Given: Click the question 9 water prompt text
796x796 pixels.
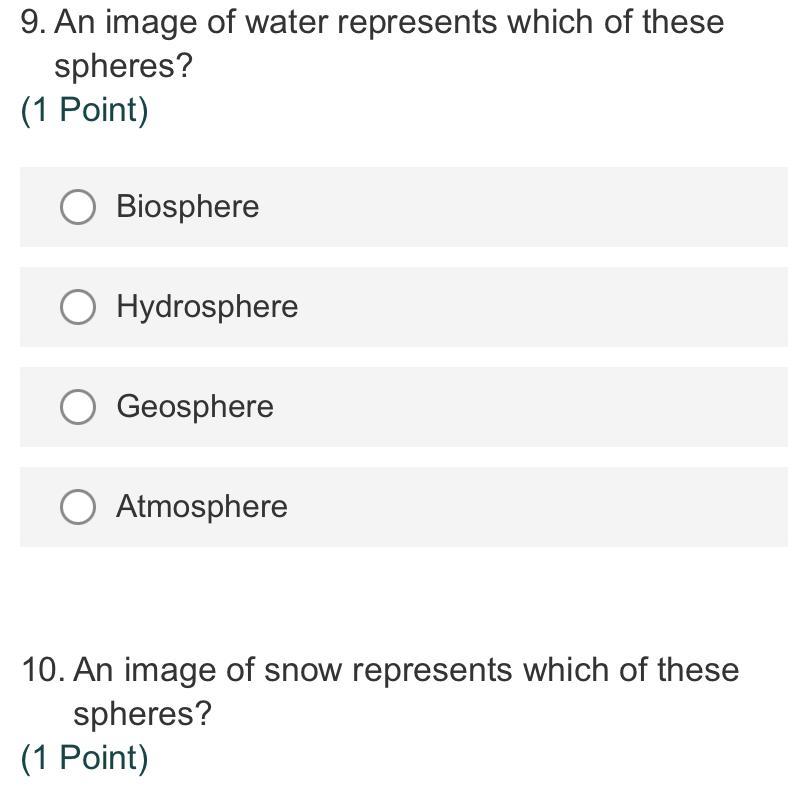Looking at the screenshot, I should click(389, 44).
